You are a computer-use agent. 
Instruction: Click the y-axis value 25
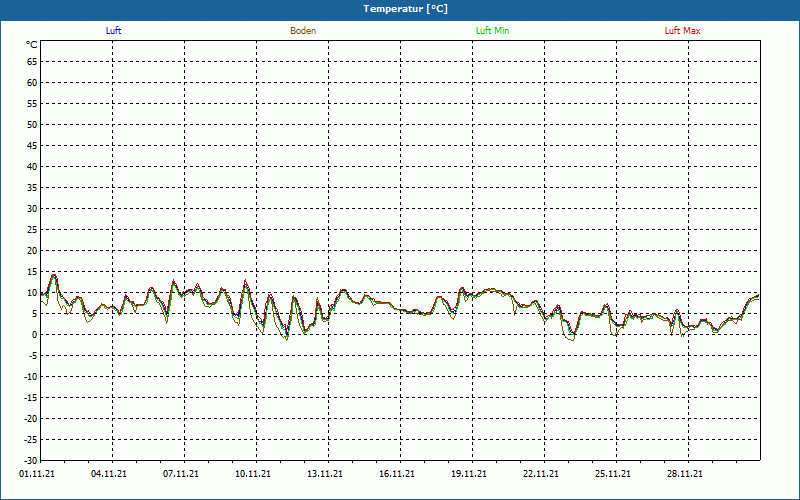click(x=32, y=230)
